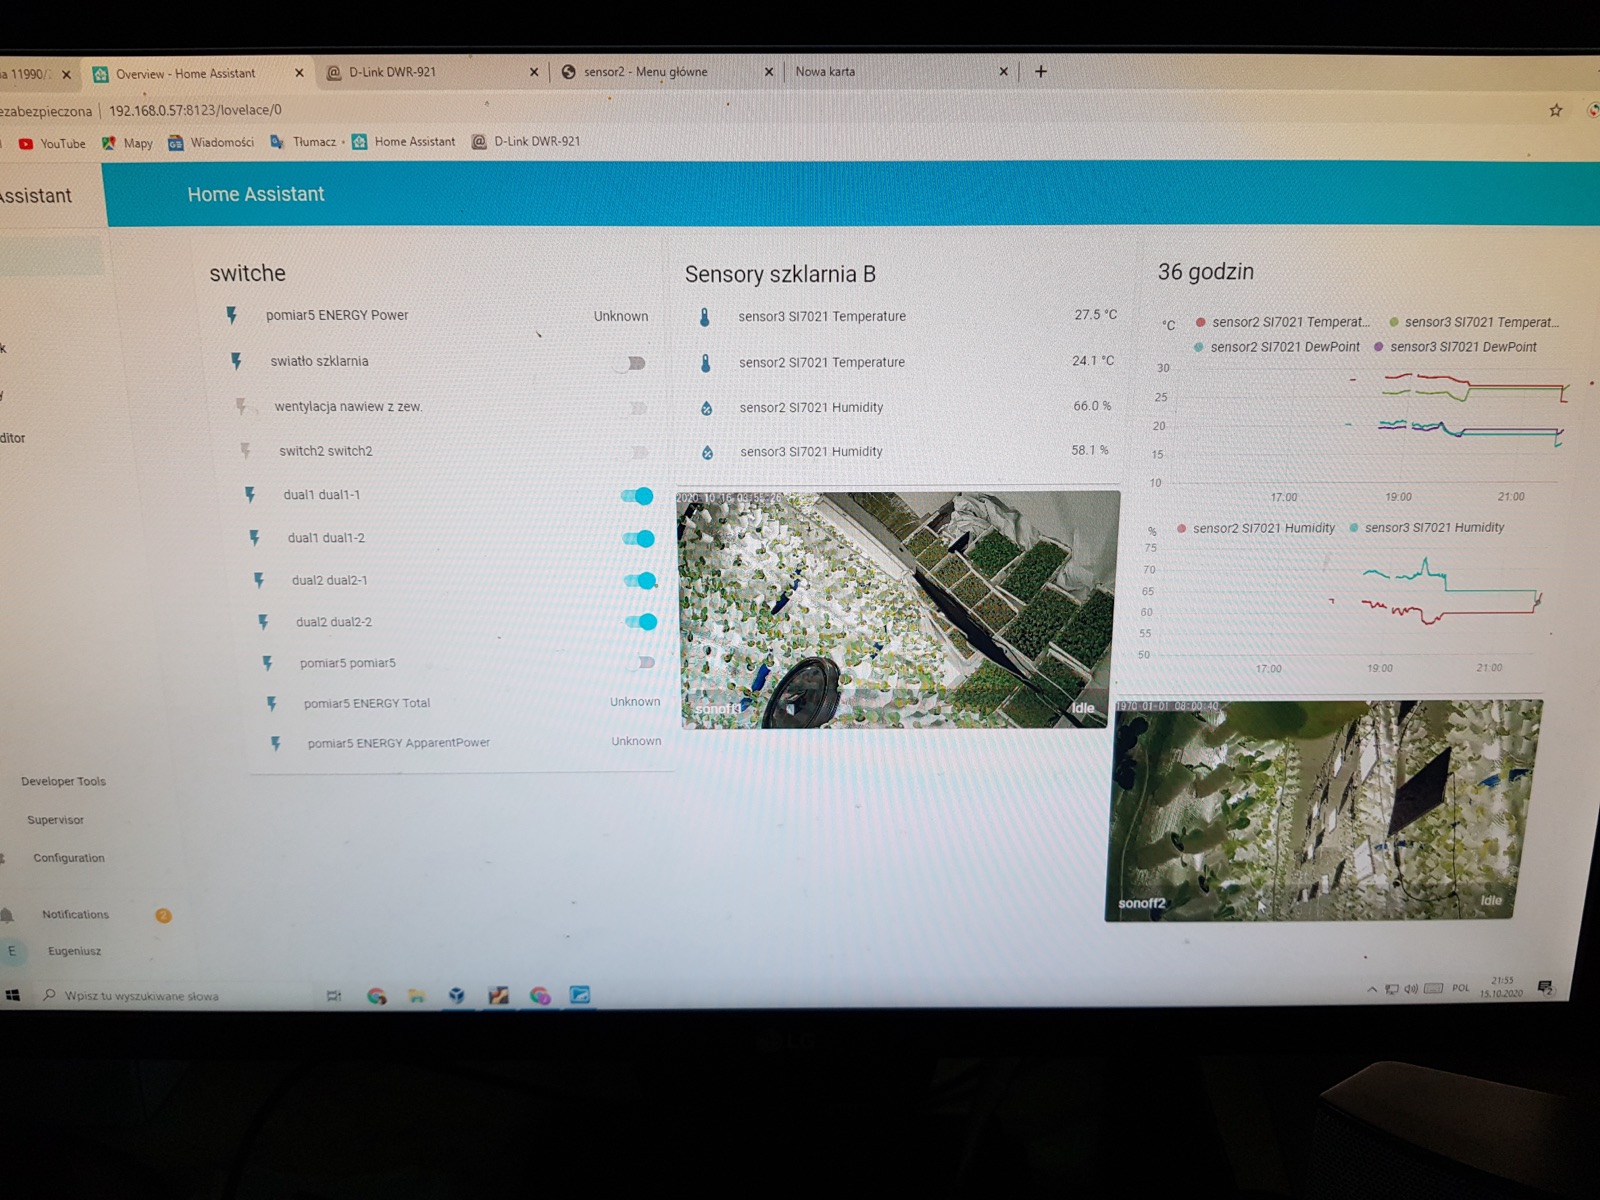Click the flash icon beside wentylacja nawiew

(x=241, y=406)
